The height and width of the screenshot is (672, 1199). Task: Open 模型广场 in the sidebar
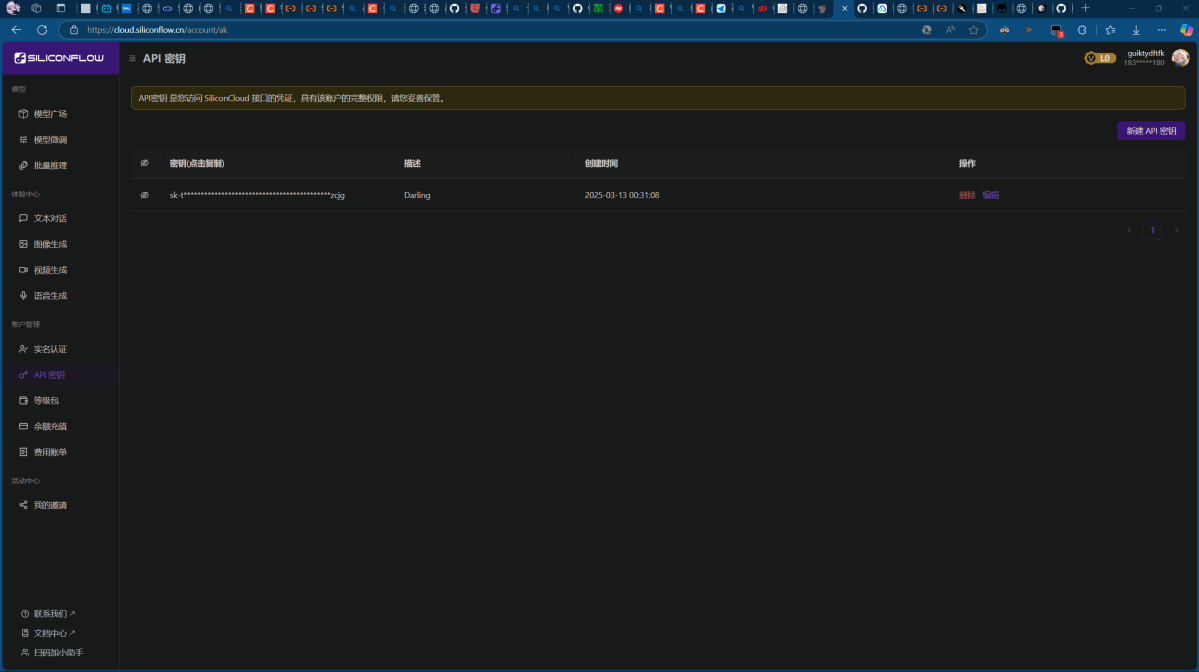coord(50,114)
